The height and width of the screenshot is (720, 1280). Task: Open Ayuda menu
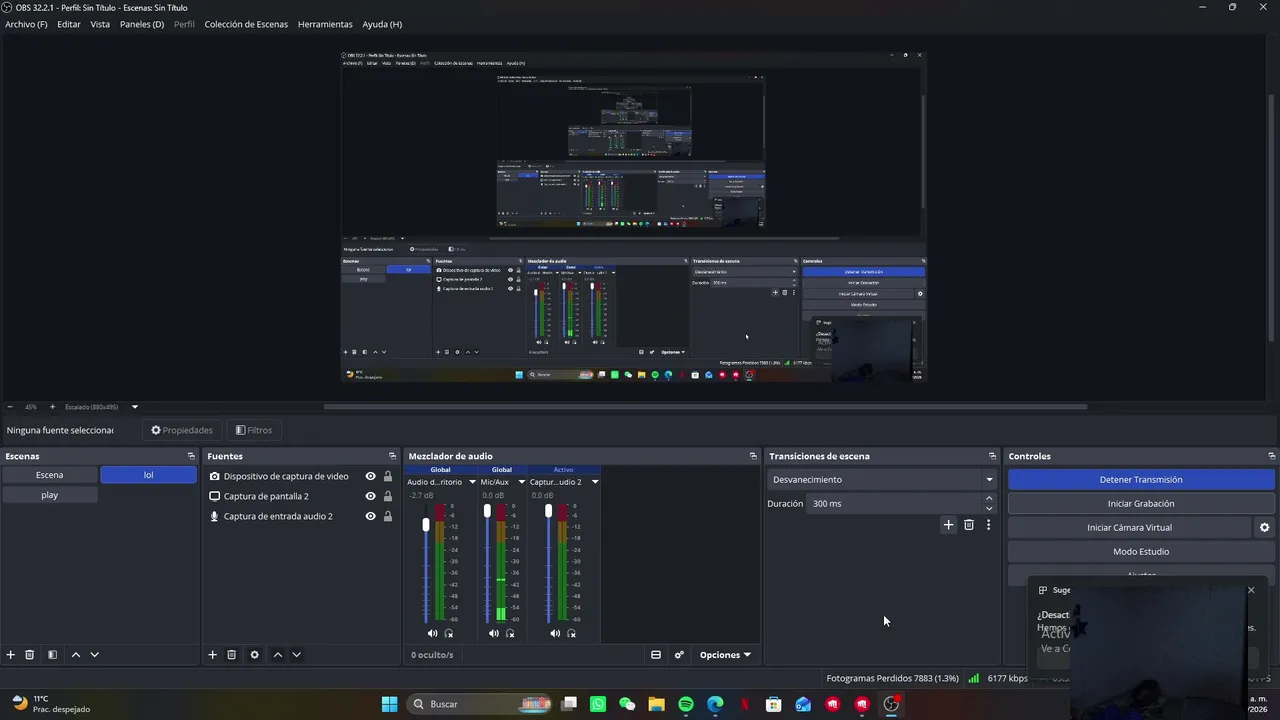382,24
